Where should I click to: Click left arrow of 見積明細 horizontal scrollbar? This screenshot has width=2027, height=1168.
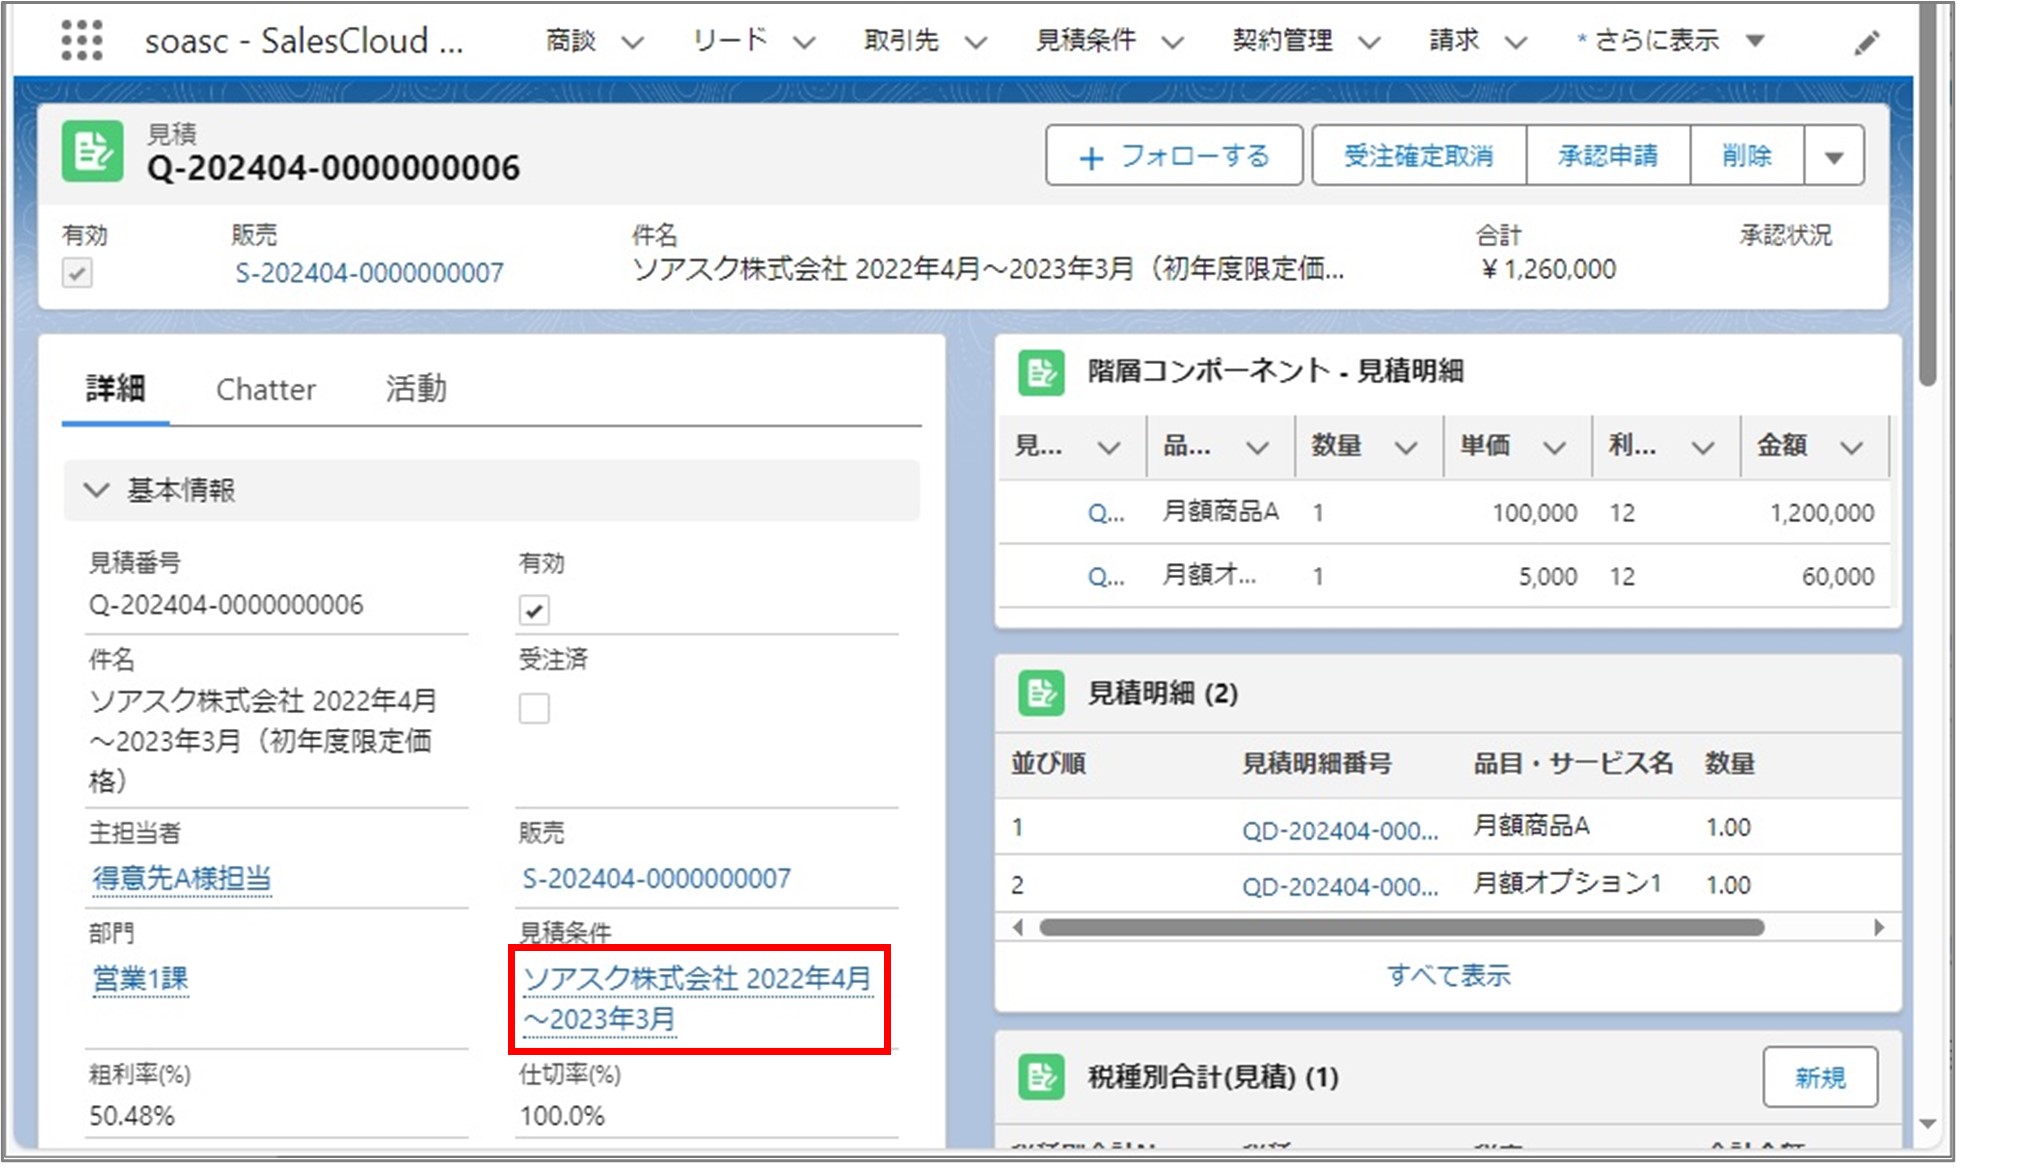click(x=1018, y=927)
